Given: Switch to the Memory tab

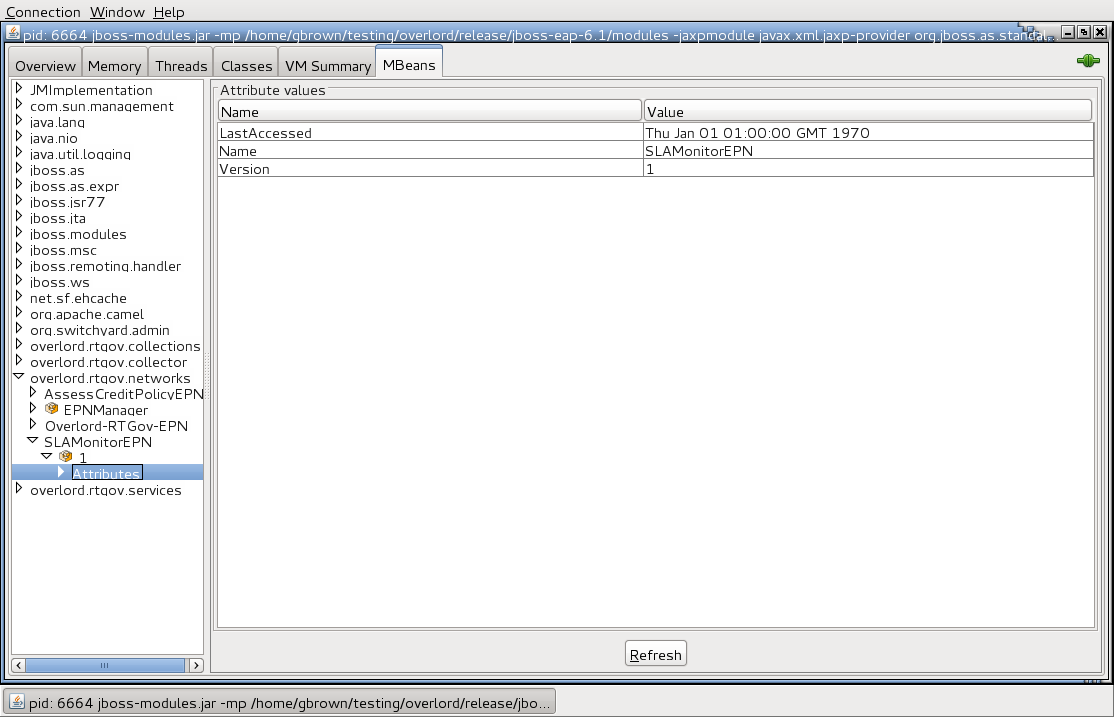Looking at the screenshot, I should [x=113, y=65].
